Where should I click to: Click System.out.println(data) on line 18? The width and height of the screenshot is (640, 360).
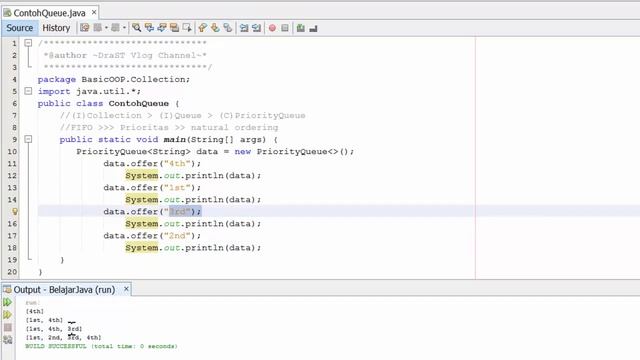[x=193, y=248]
